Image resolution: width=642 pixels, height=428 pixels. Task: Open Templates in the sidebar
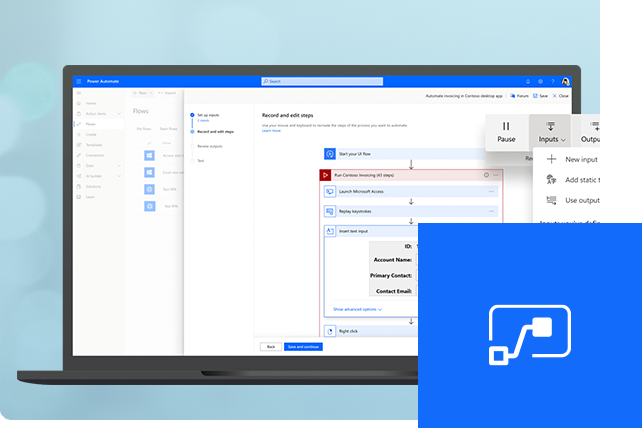94,145
